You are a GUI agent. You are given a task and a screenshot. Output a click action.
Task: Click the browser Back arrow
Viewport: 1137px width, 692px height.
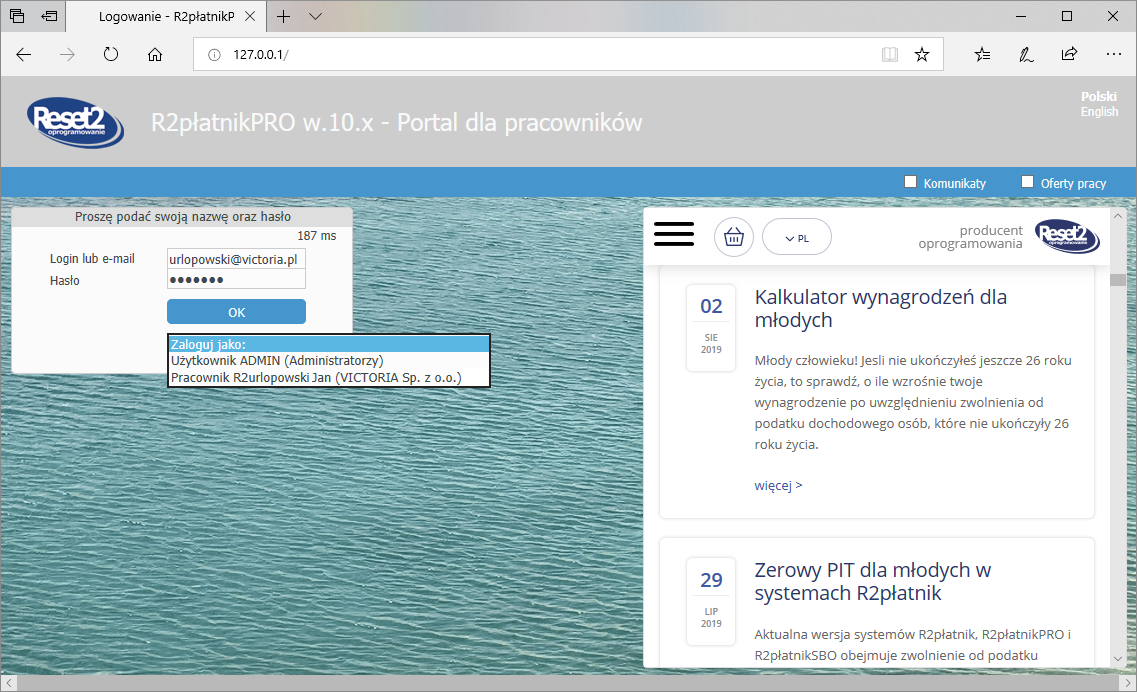click(x=24, y=54)
